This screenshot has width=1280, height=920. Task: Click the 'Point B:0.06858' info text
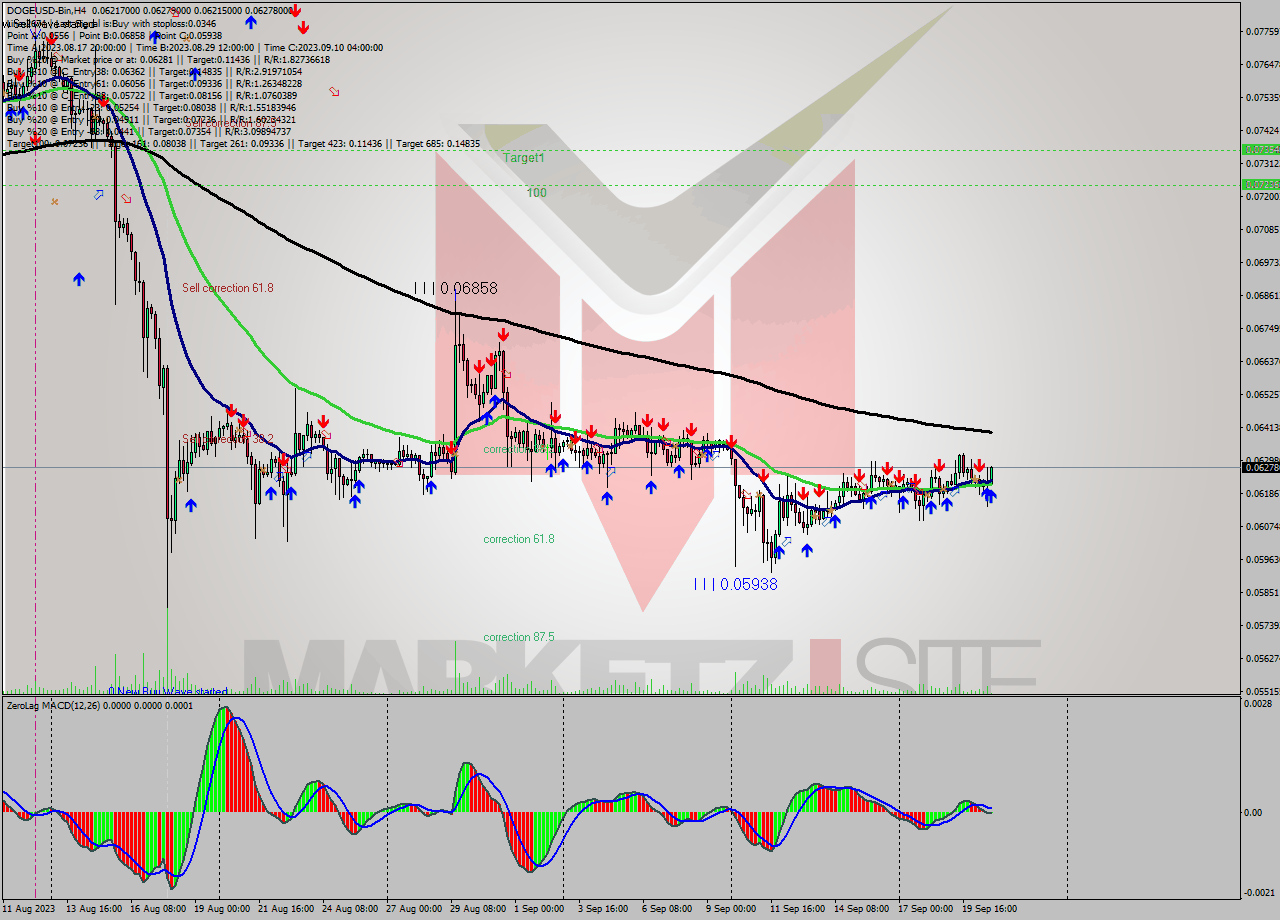[x=110, y=35]
